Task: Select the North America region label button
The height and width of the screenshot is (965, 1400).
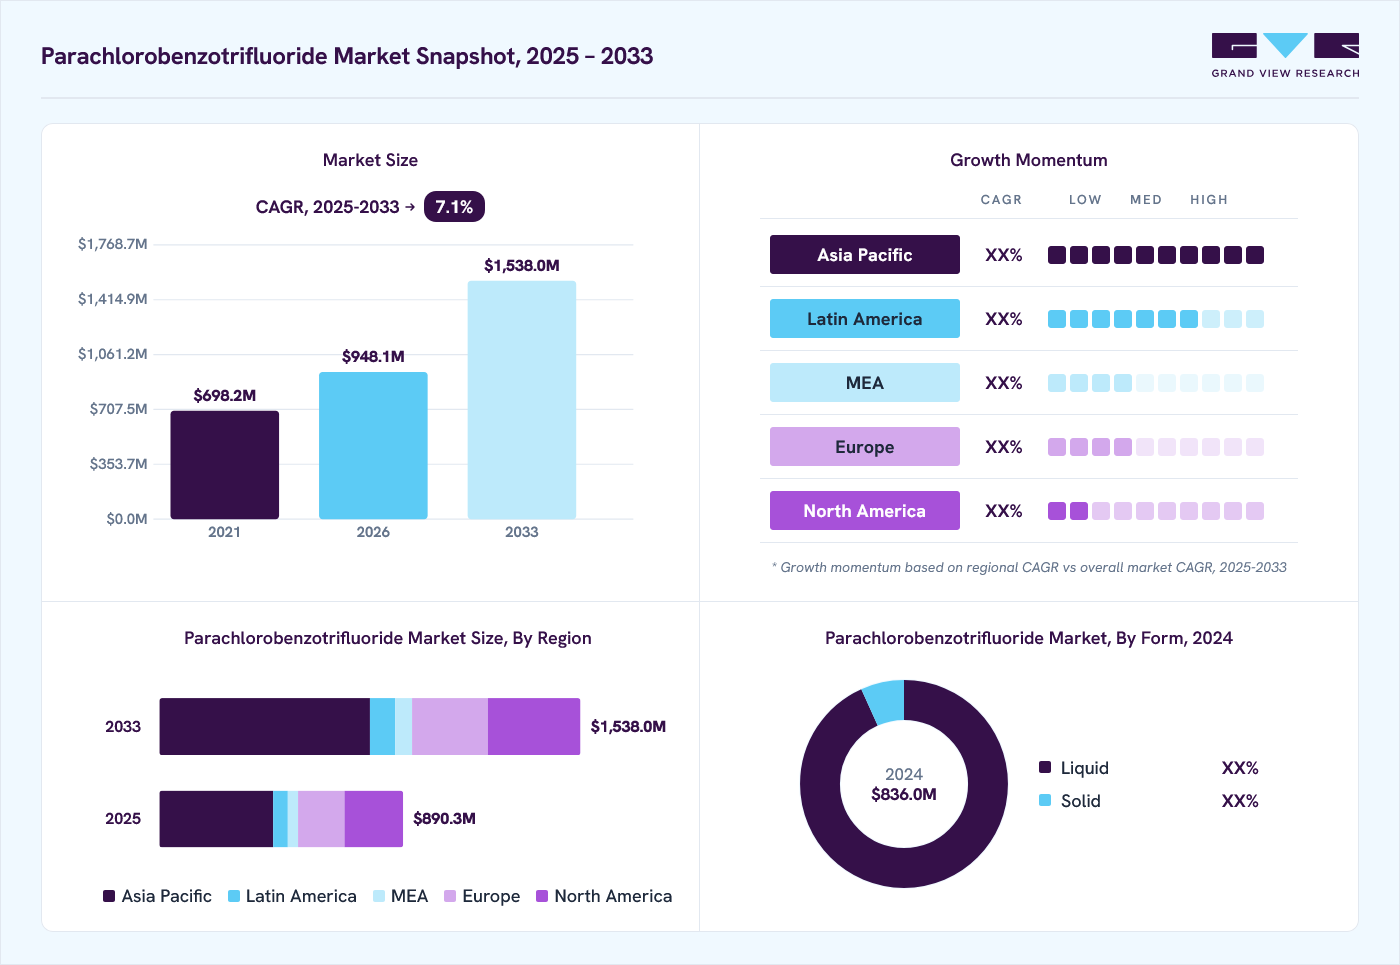Action: click(864, 511)
